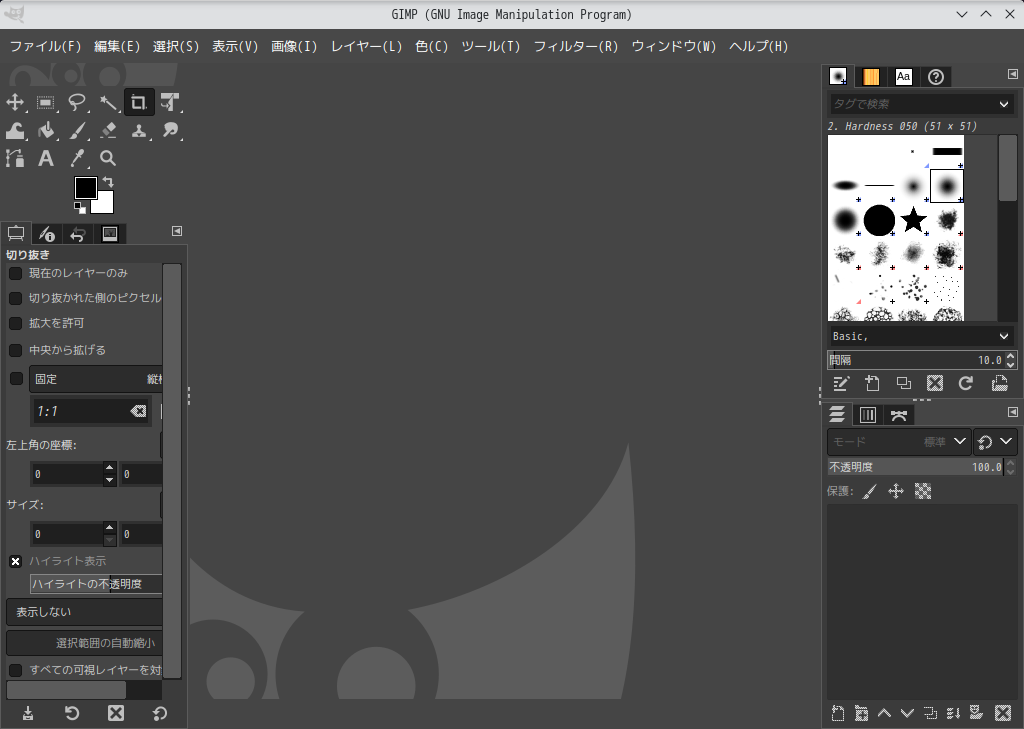Open the 表示しない guides dropdown
The image size is (1024, 729).
[x=84, y=612]
